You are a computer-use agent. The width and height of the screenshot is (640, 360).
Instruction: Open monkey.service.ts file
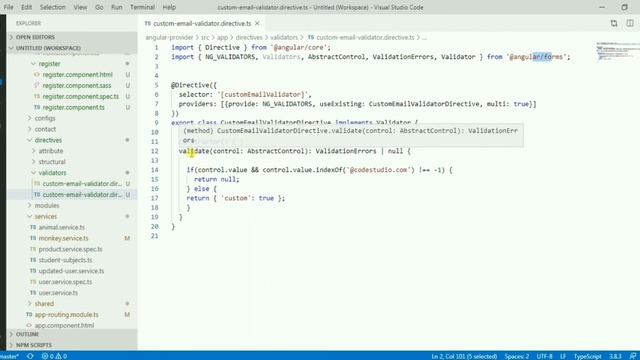pyautogui.click(x=63, y=238)
